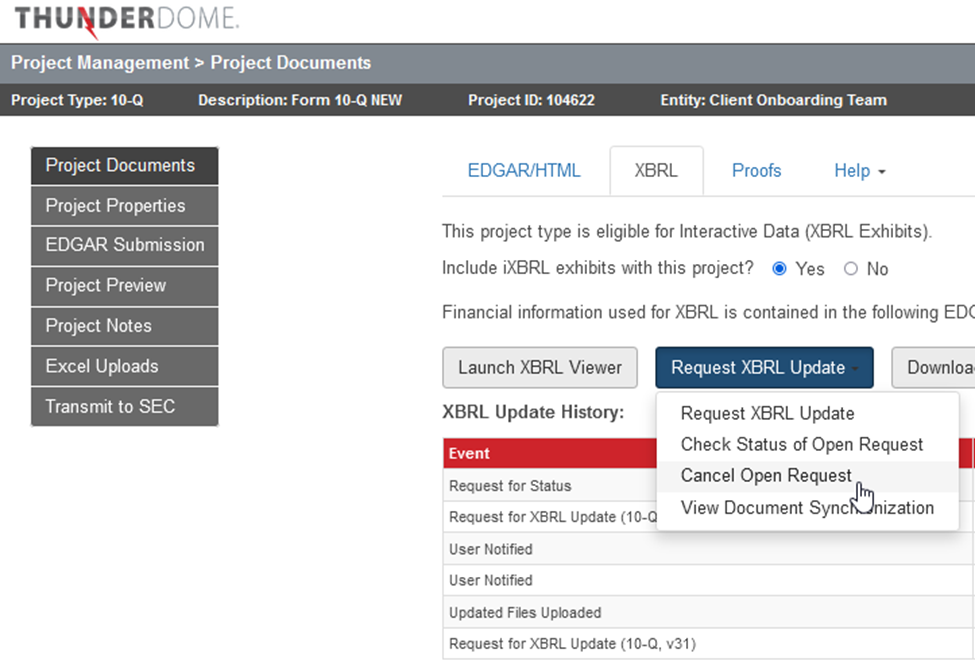Screen dimensions: 975x665
Task: Open Project Preview in sidebar
Action: 124,286
